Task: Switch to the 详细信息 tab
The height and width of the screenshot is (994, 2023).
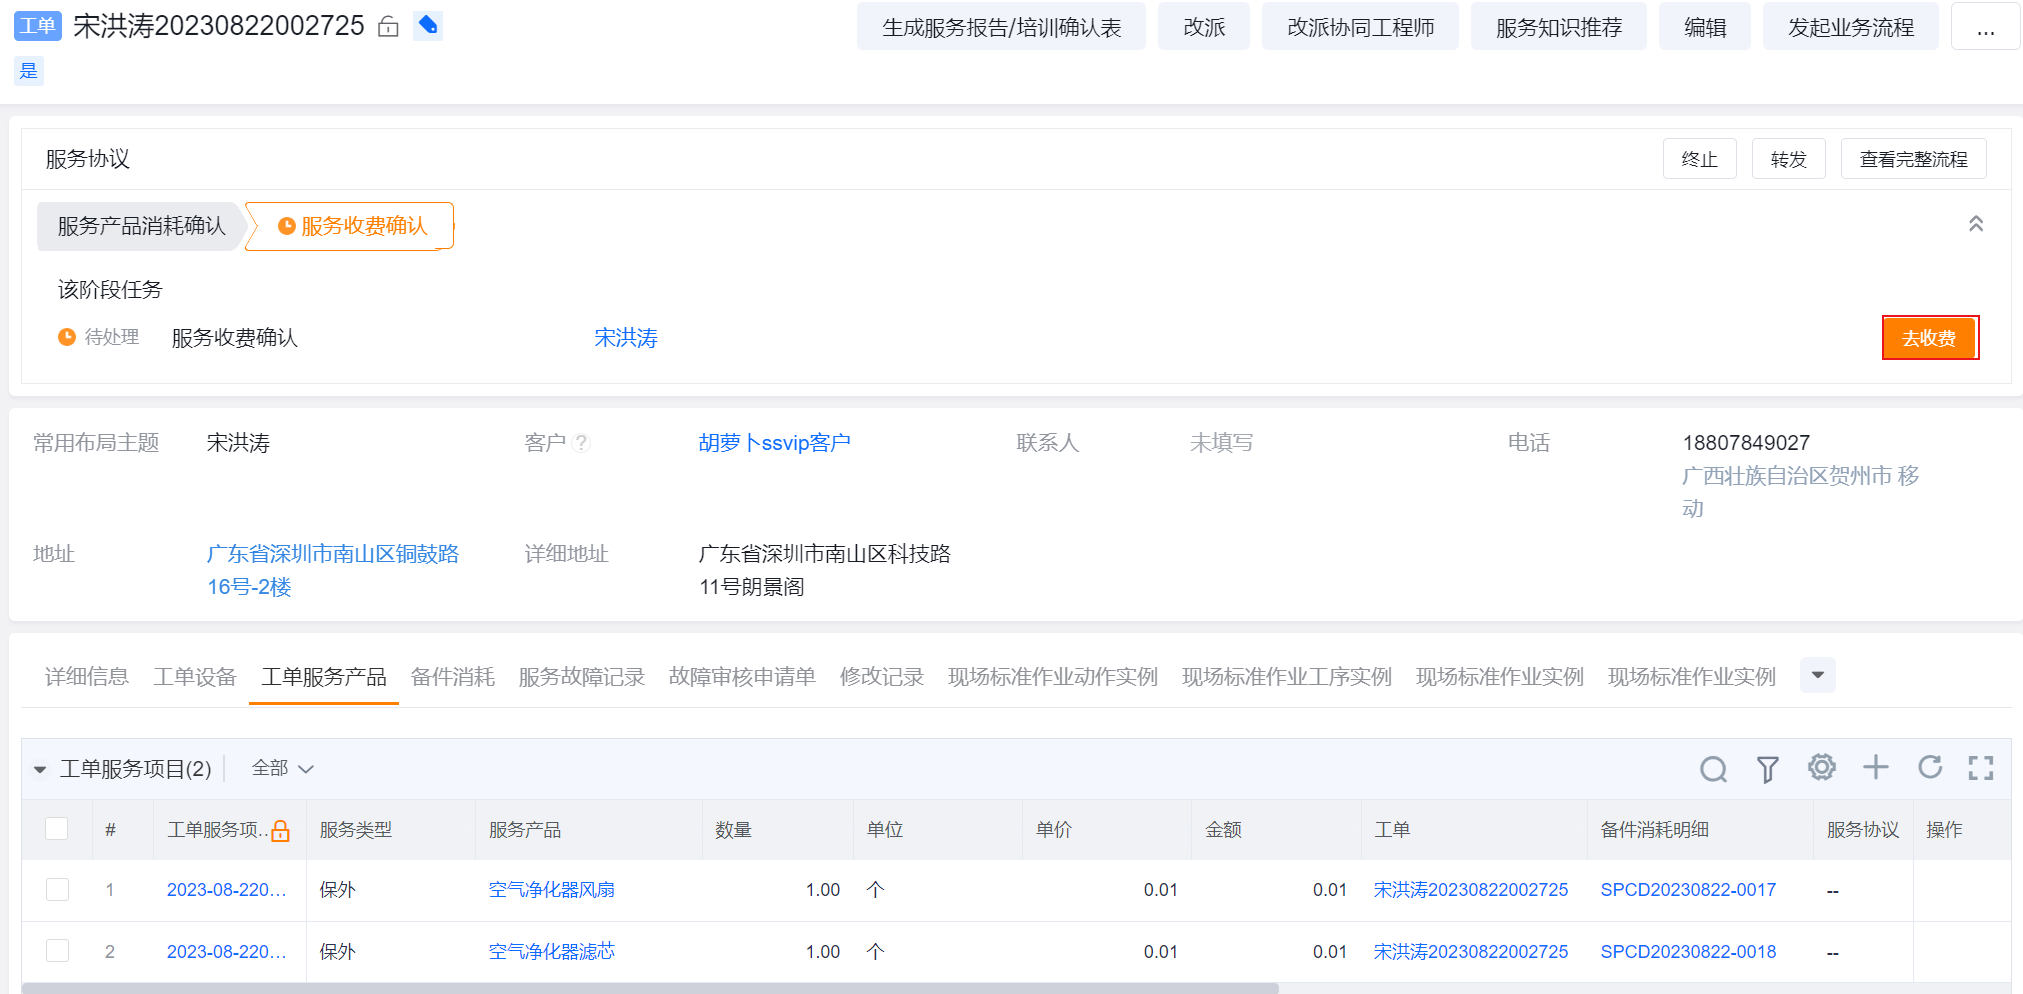Action: tap(87, 677)
